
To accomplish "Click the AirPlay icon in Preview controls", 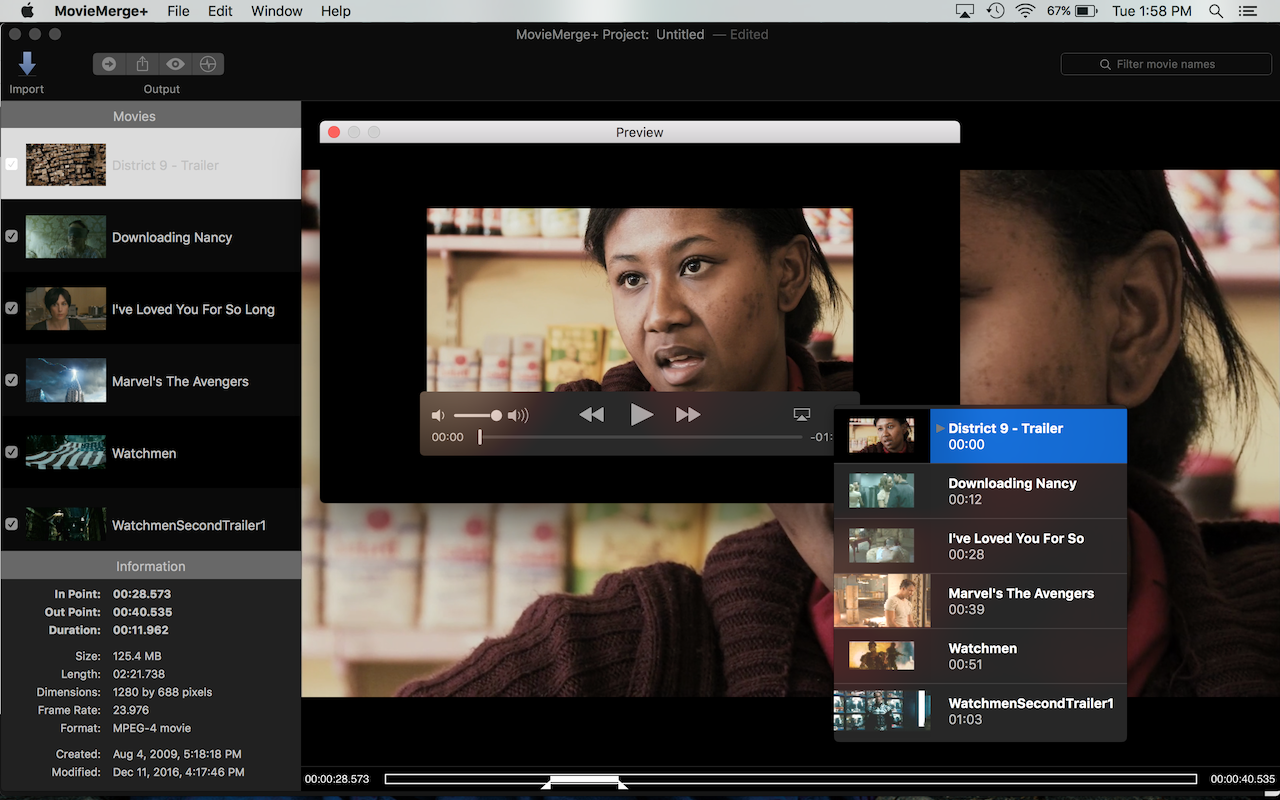I will 801,414.
